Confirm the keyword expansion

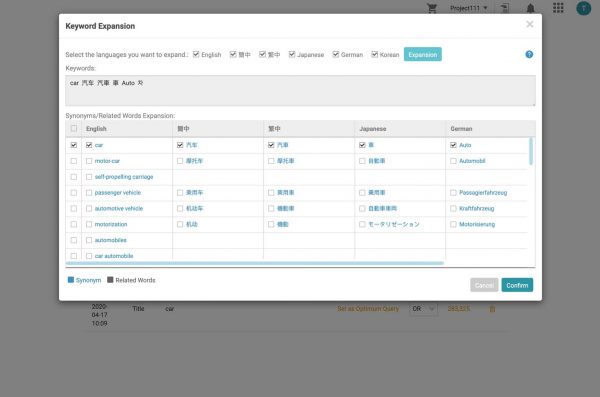click(x=517, y=285)
